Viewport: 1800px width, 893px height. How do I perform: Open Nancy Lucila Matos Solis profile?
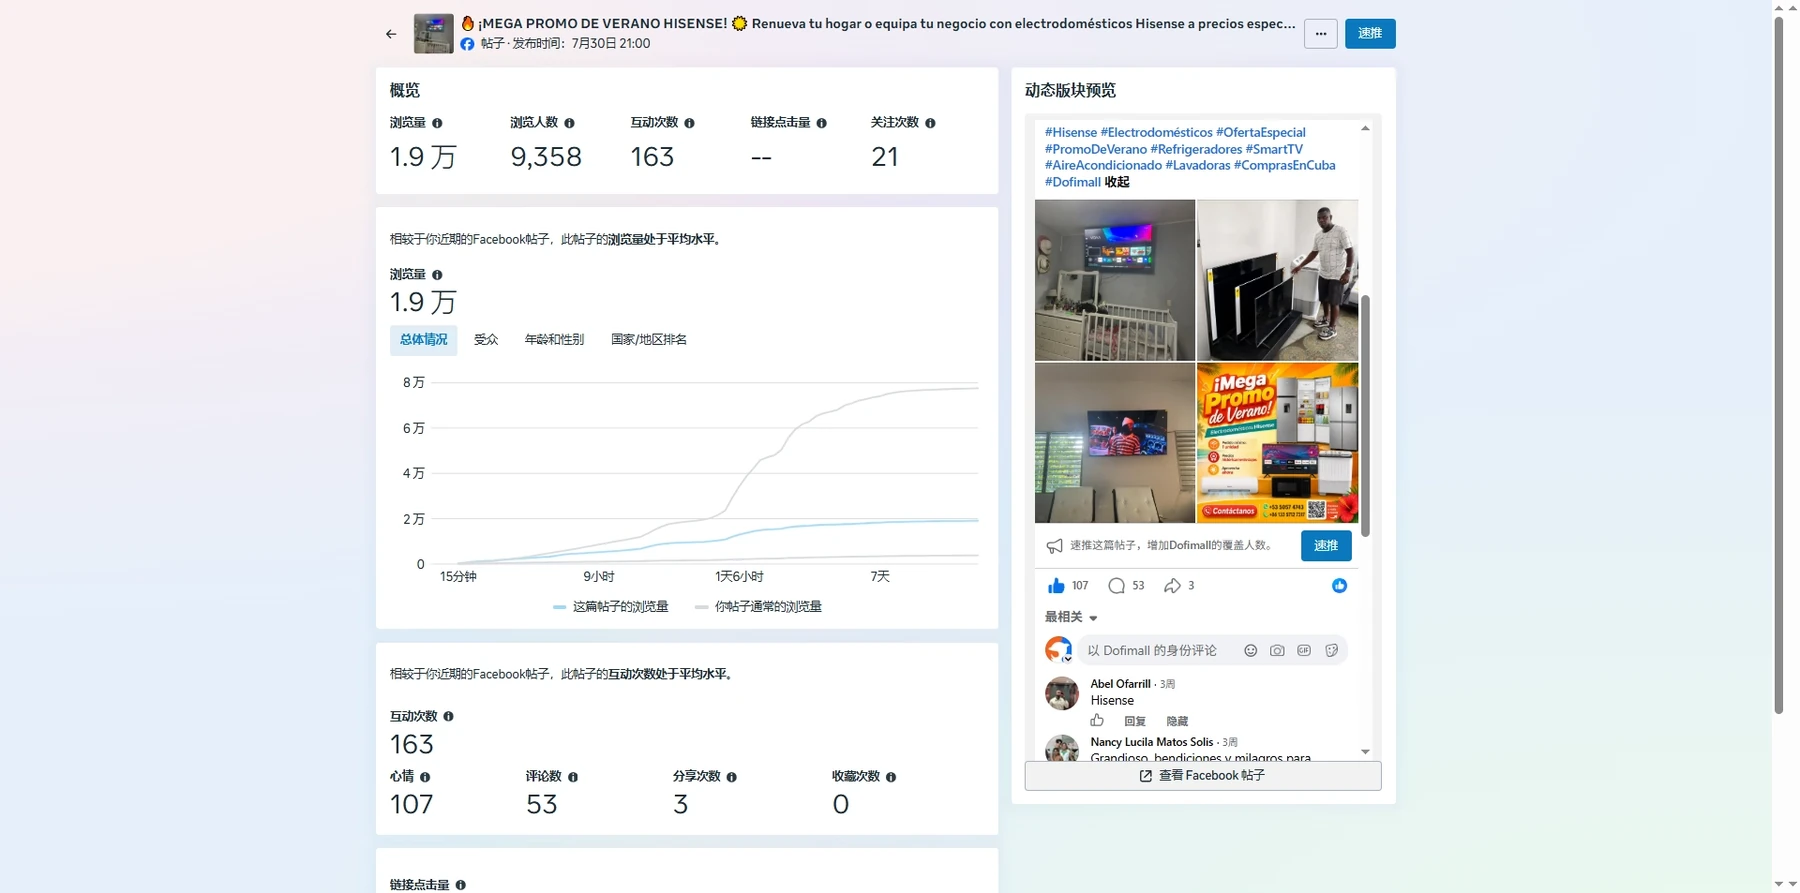(1151, 742)
